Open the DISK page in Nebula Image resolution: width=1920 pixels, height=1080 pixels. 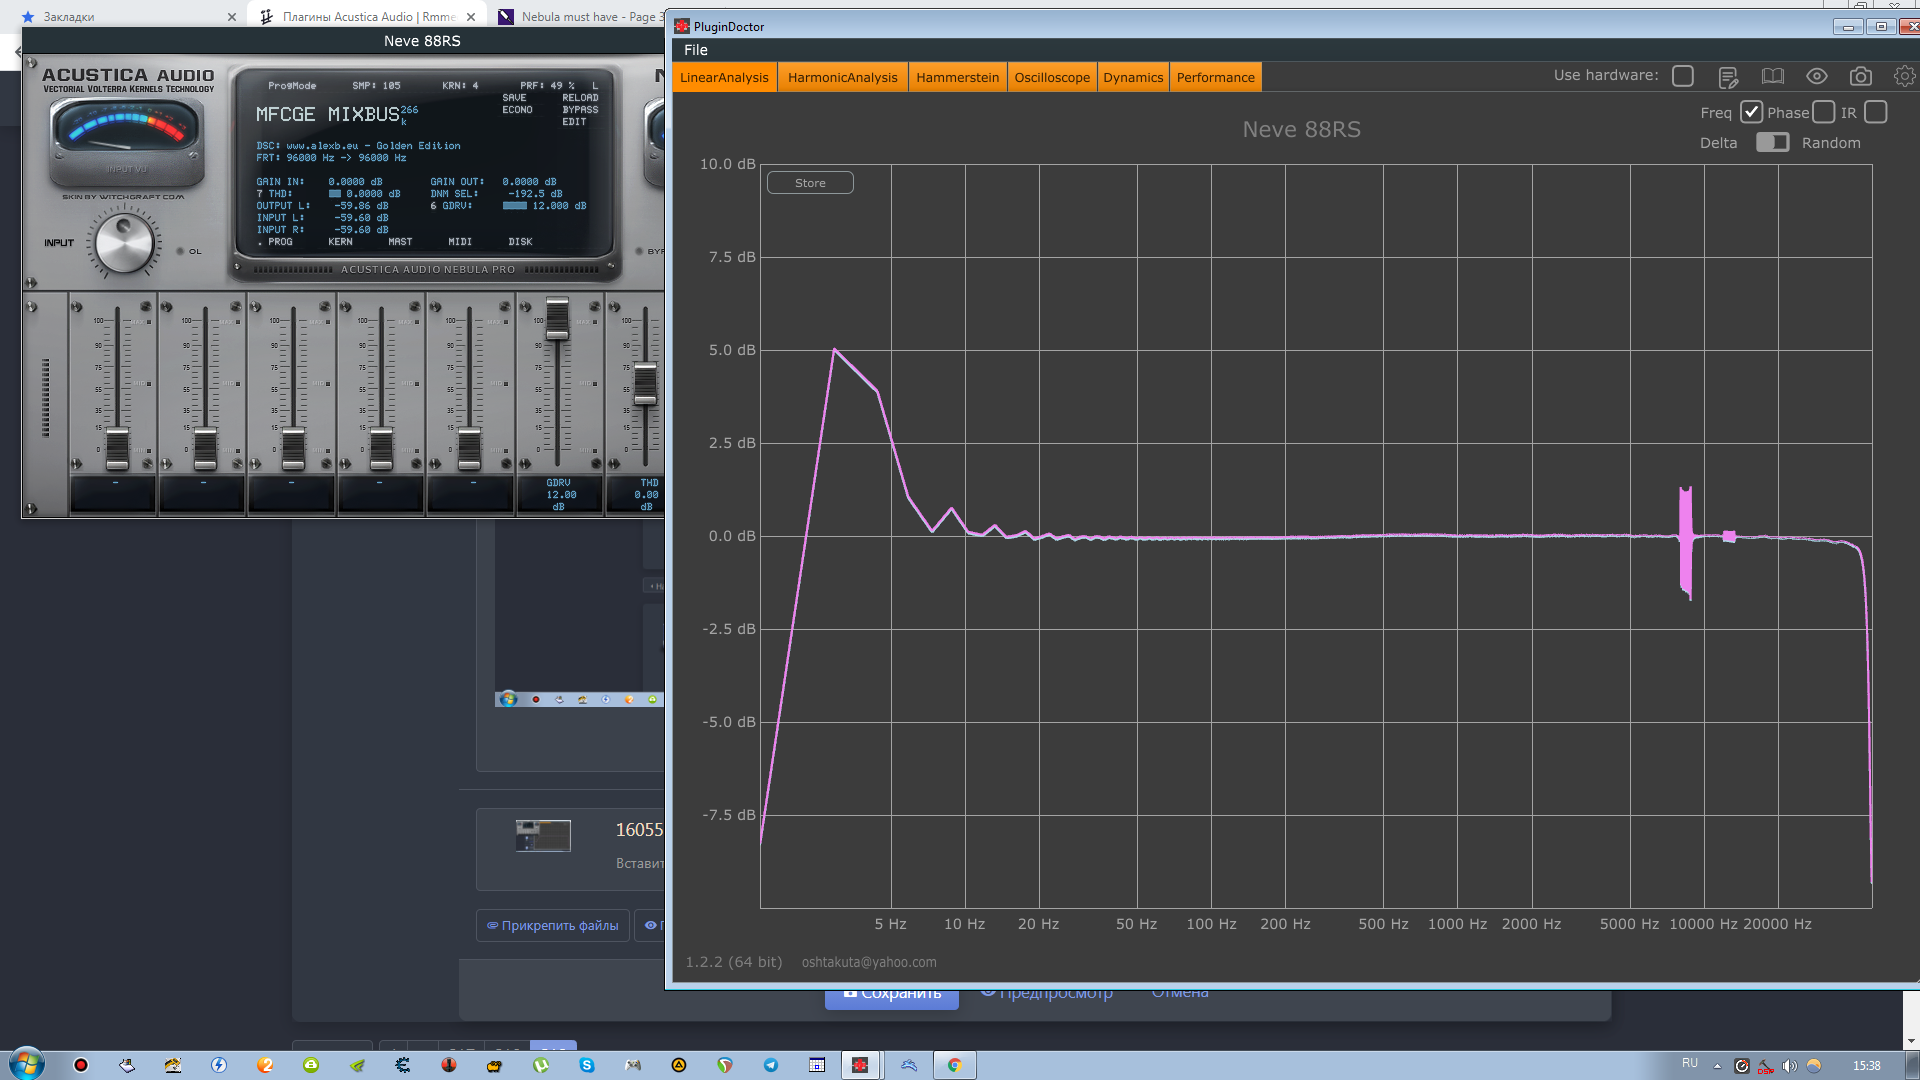[520, 242]
